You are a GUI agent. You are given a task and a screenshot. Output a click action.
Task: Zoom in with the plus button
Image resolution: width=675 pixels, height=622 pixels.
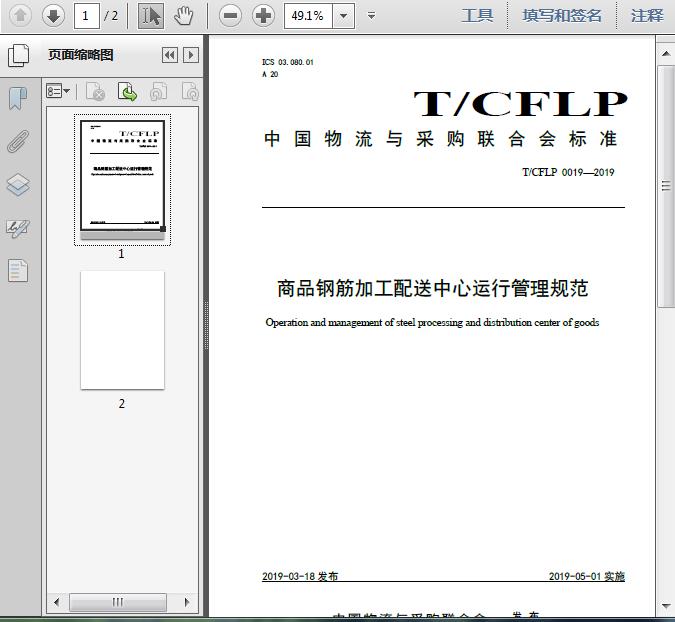coord(263,16)
